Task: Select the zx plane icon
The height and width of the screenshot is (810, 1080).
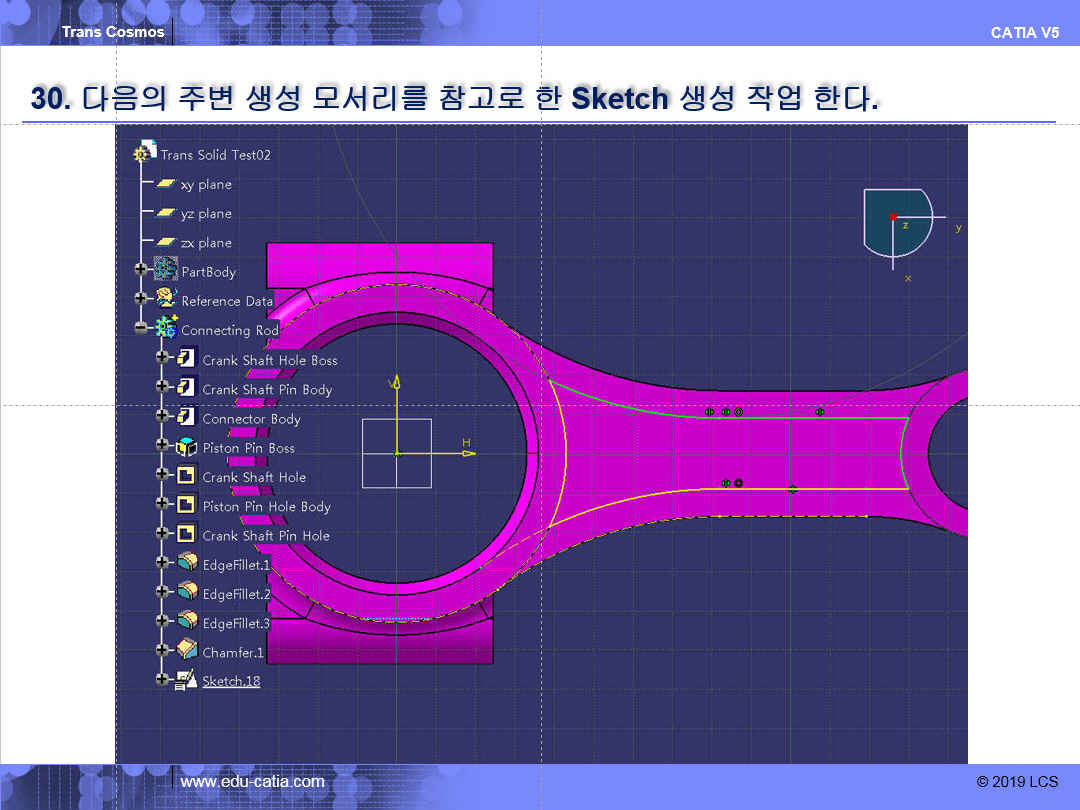Action: coord(166,243)
